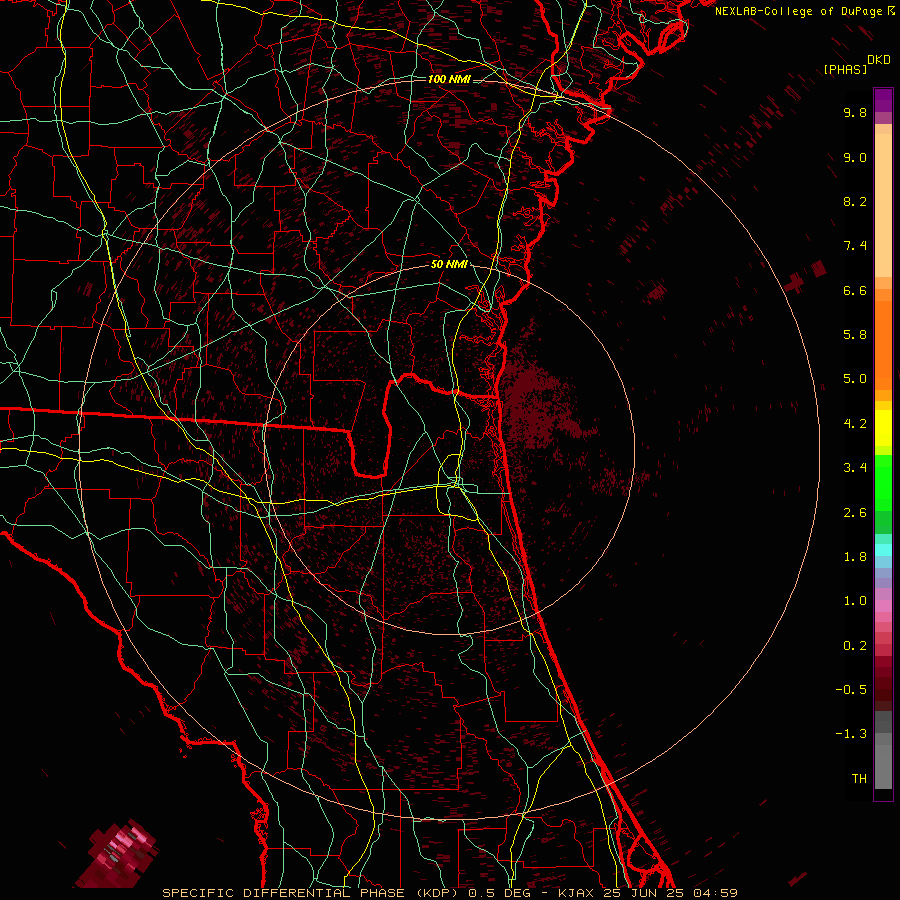
Task: Click the 4.2 value on the color scale
Action: 855,424
